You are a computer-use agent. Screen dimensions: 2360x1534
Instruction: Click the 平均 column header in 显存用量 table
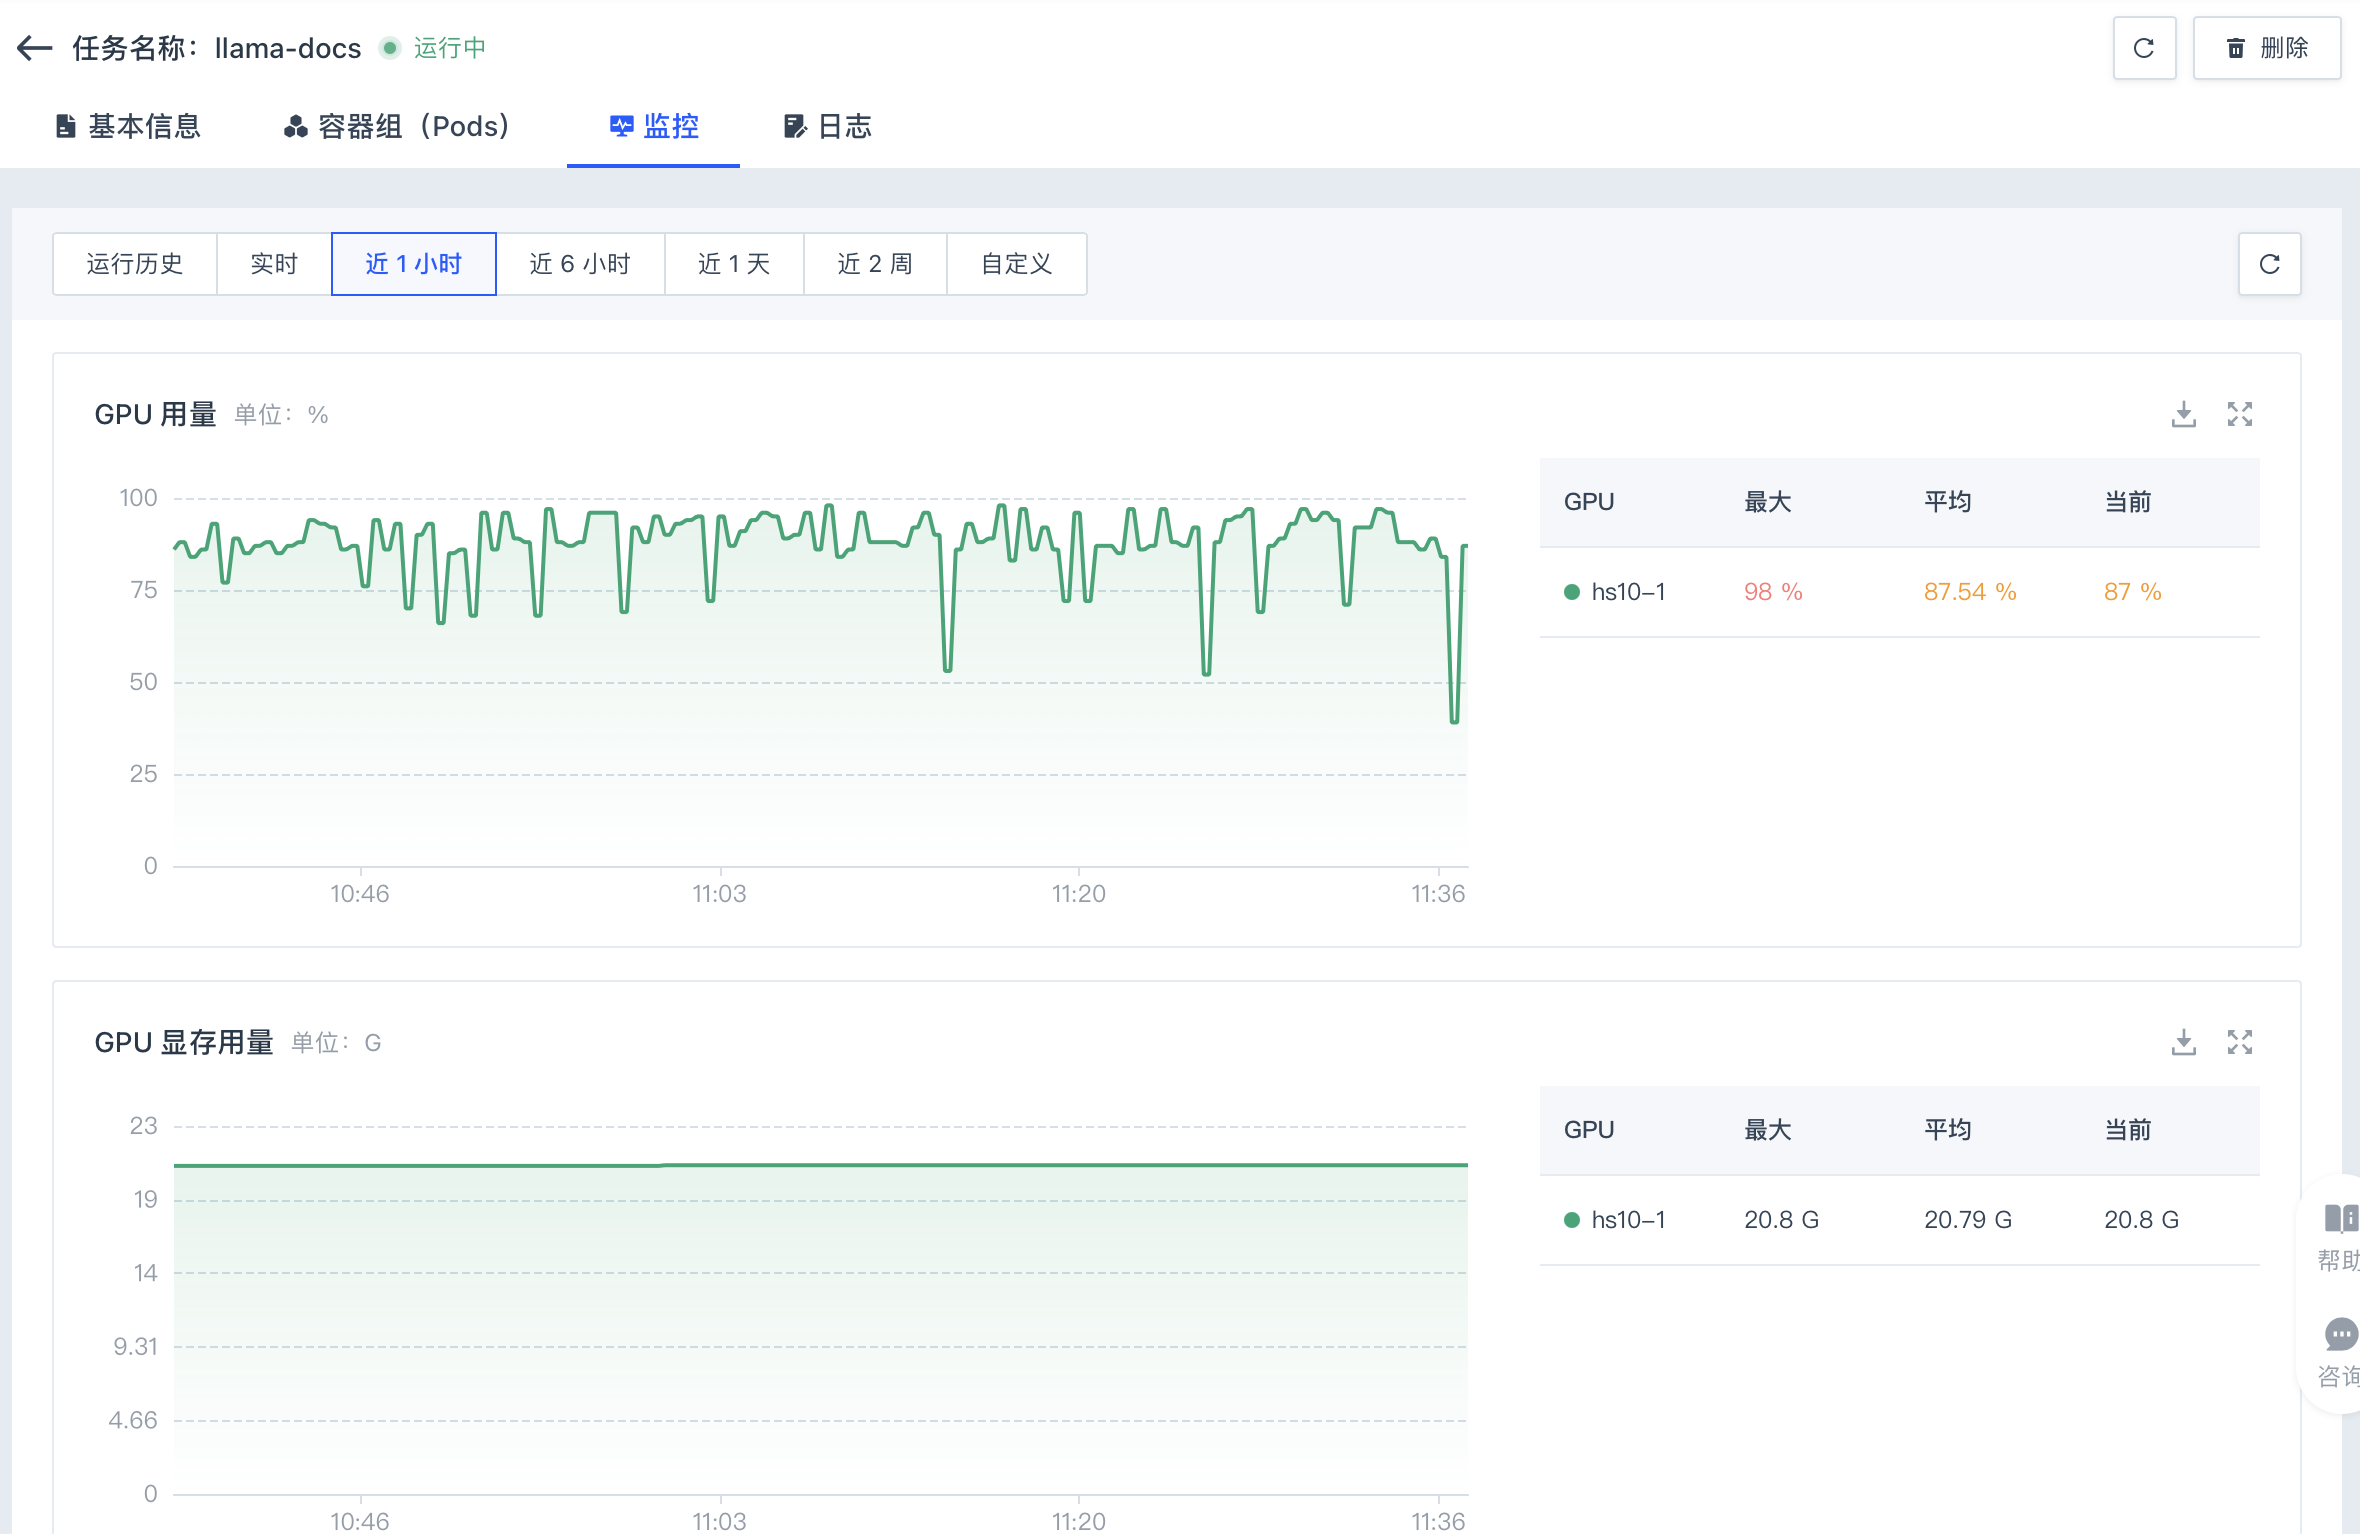point(1947,1130)
